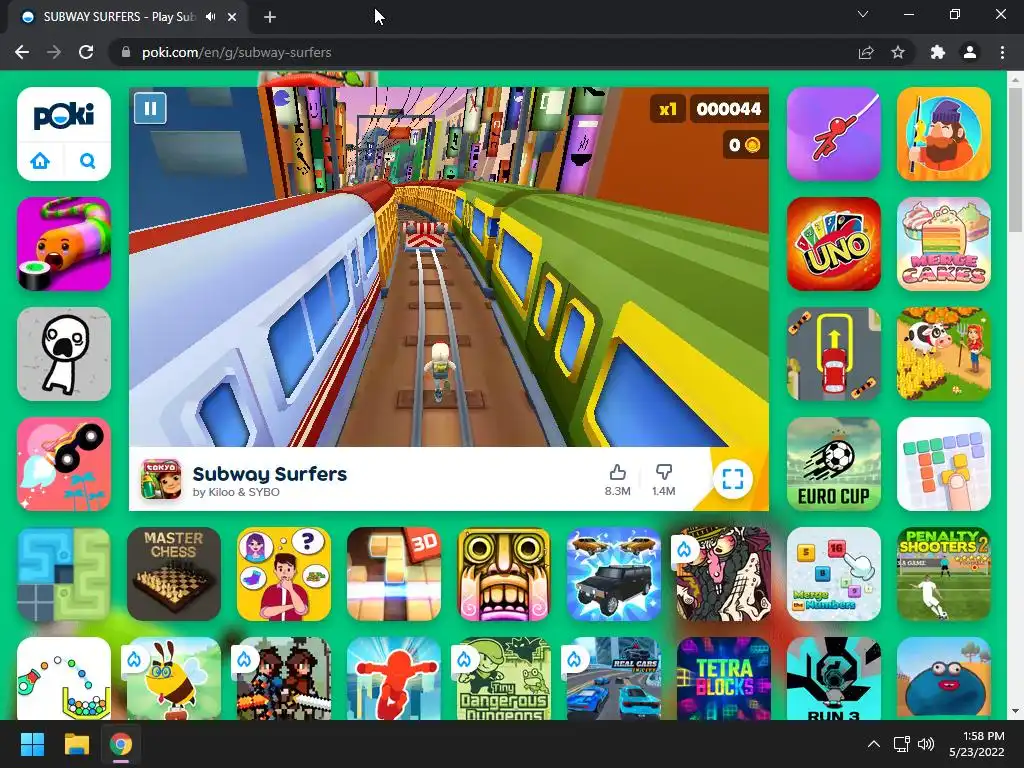Open the monster truck palm tree game
Screen dimensions: 1024x768
tap(64, 464)
